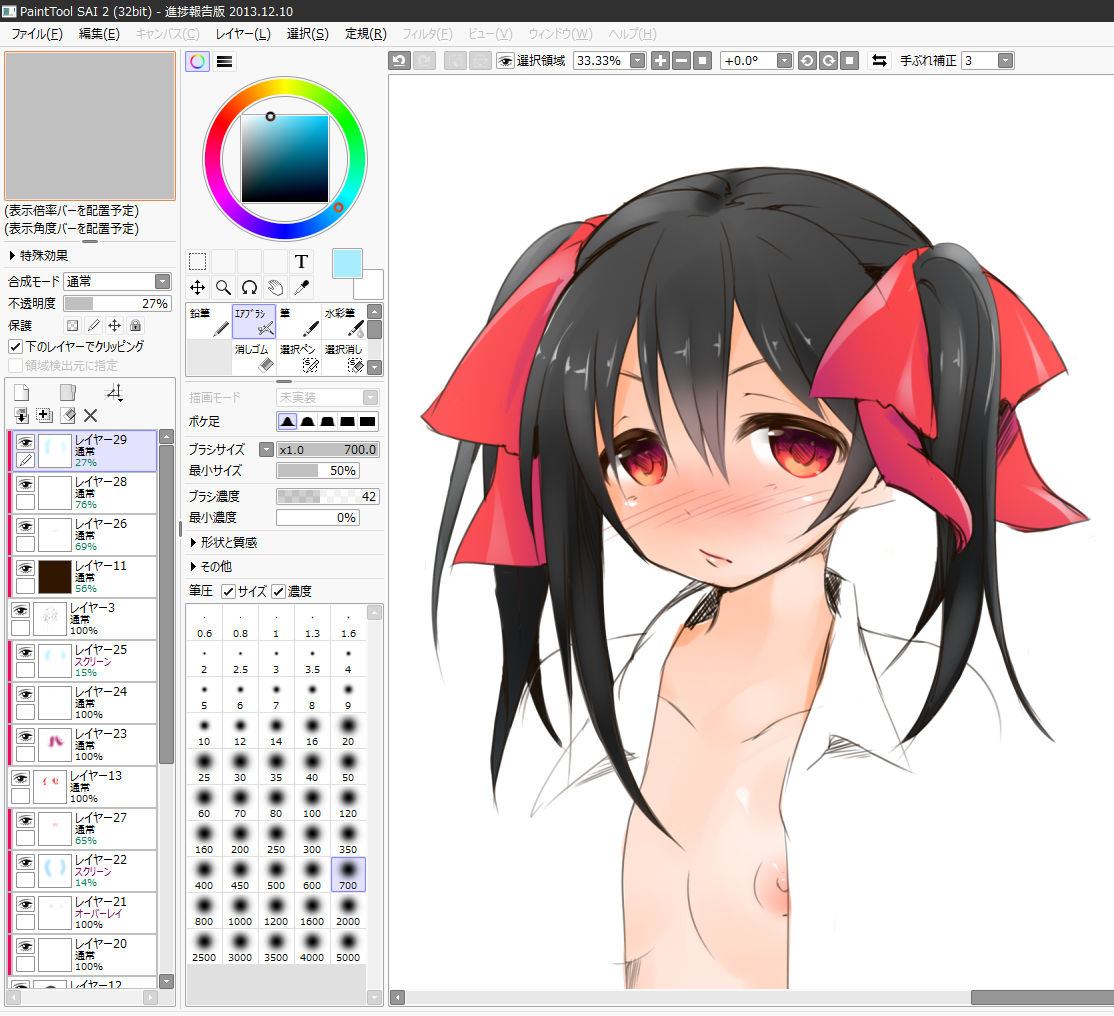The height and width of the screenshot is (1016, 1114).
Task: Flip the canvas horizontally
Action: (x=880, y=60)
